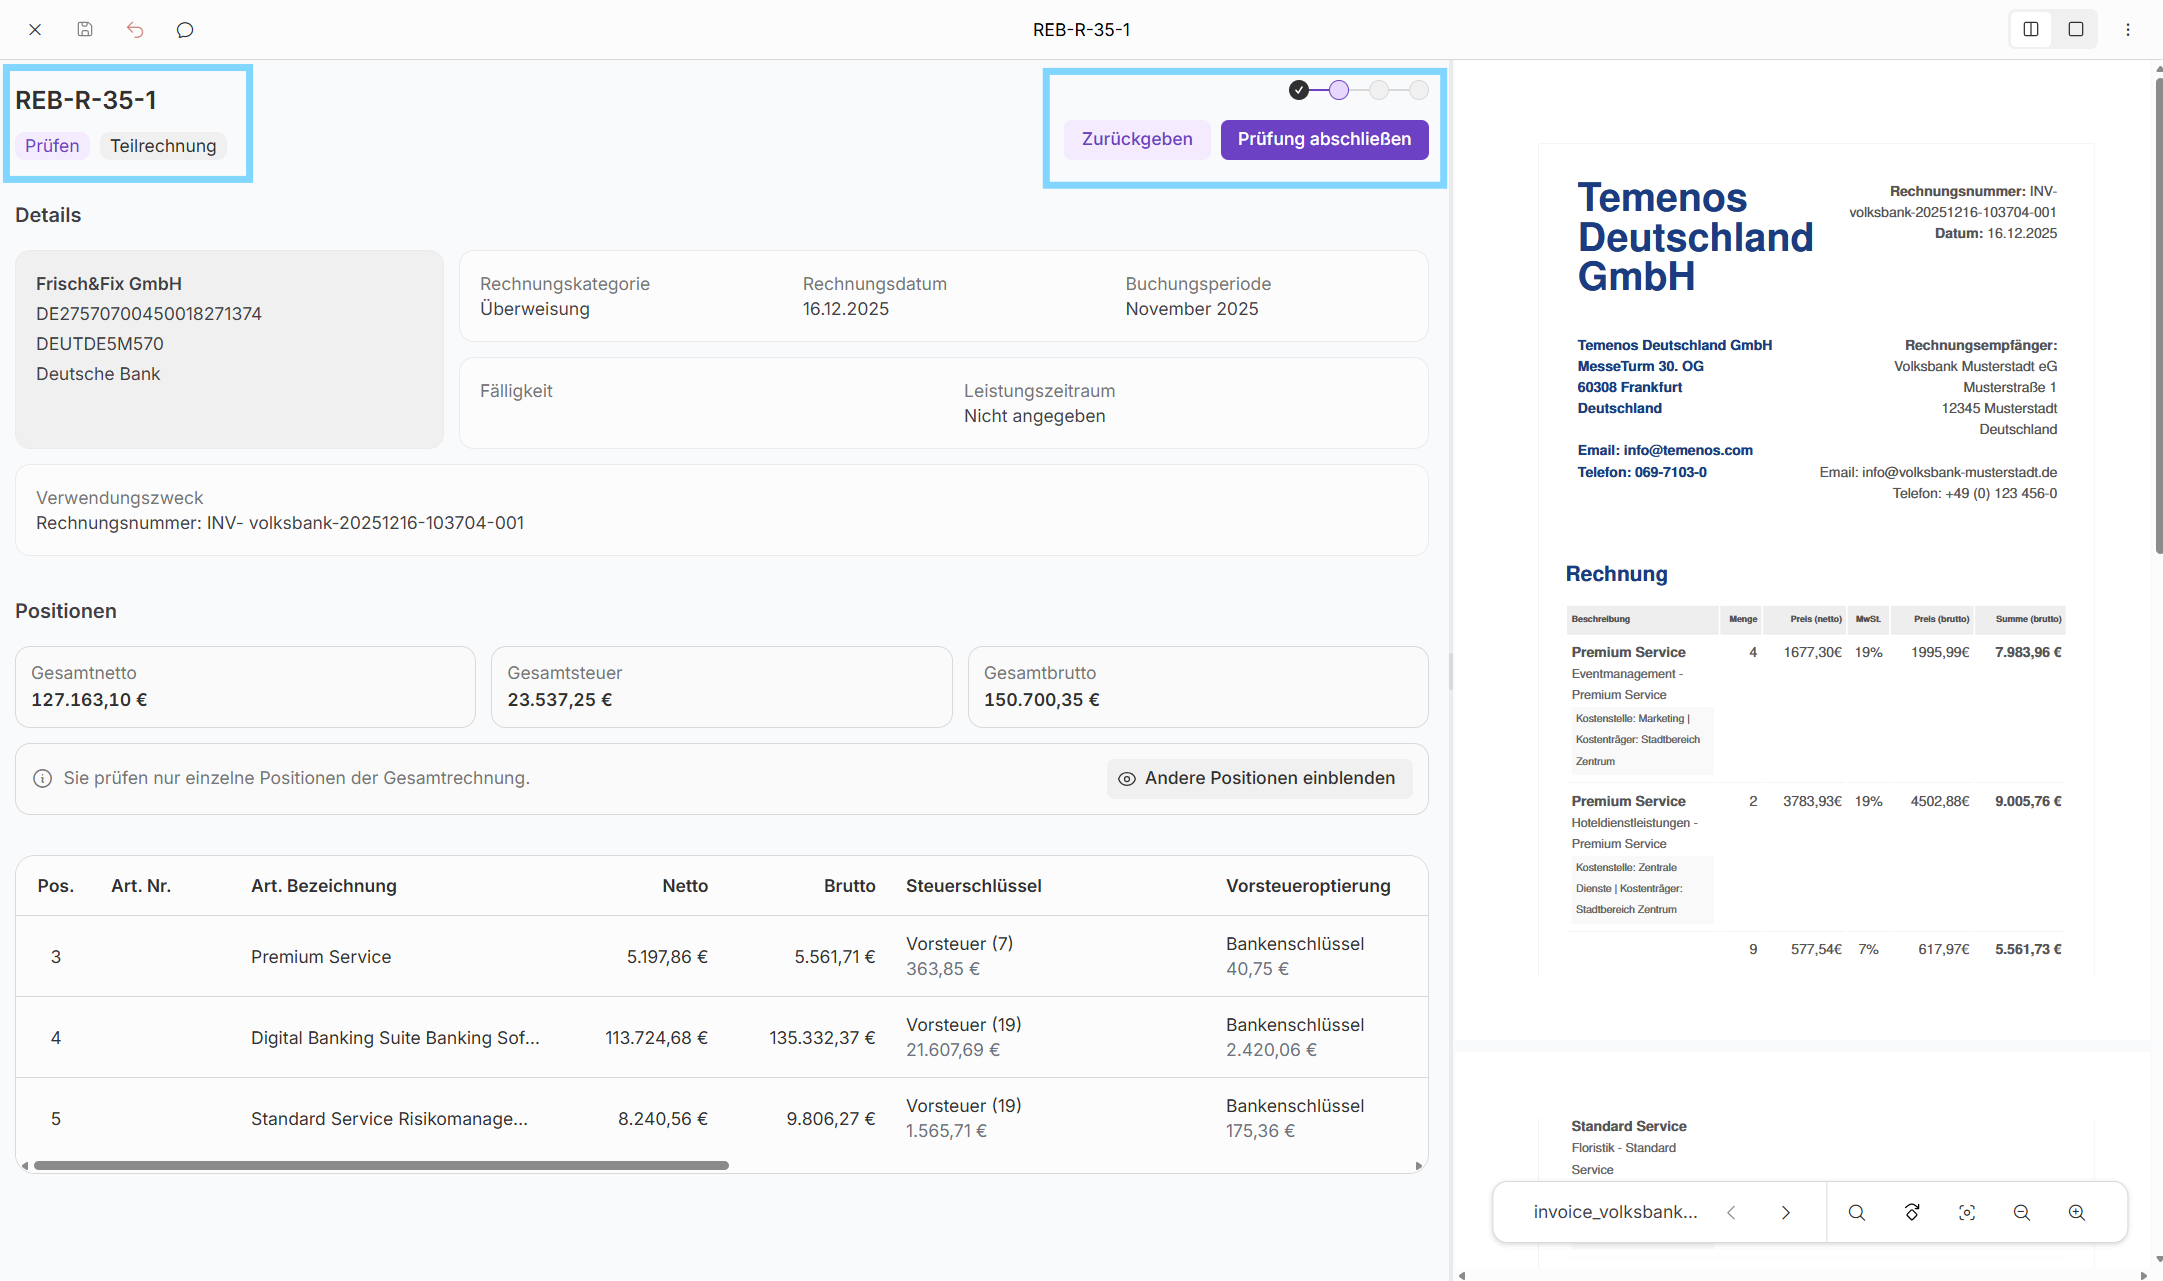The height and width of the screenshot is (1281, 2163).
Task: Switch to split view layout
Action: (x=2031, y=30)
